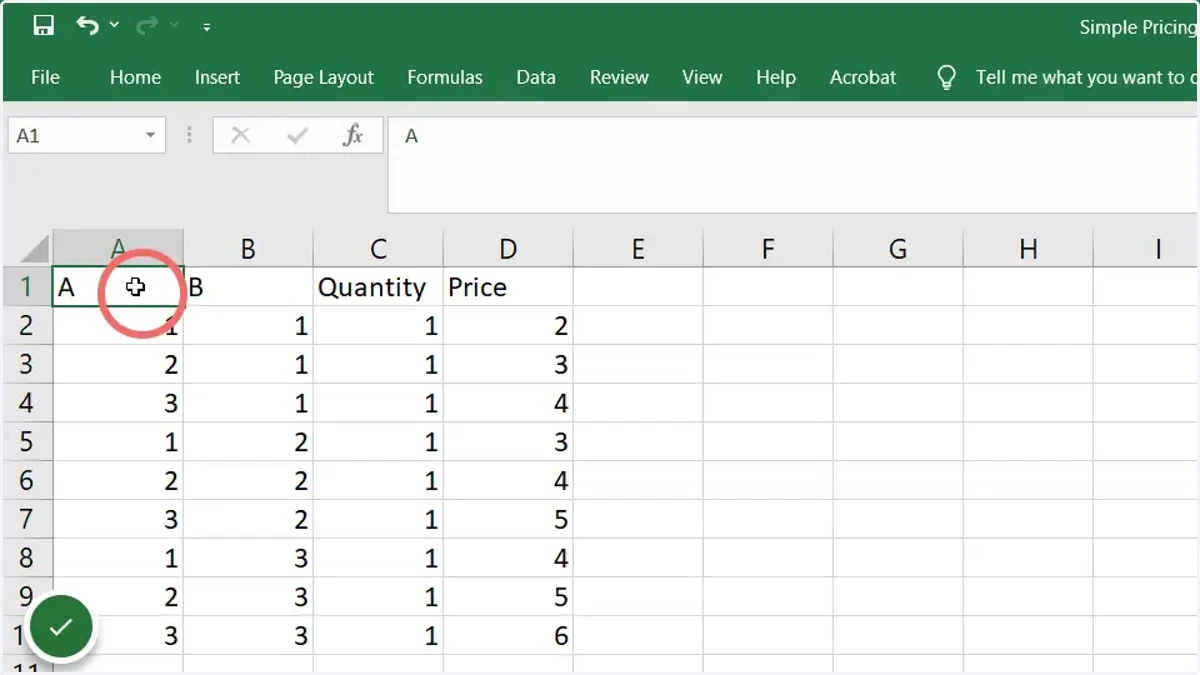Click into the formula bar showing A

coord(793,165)
